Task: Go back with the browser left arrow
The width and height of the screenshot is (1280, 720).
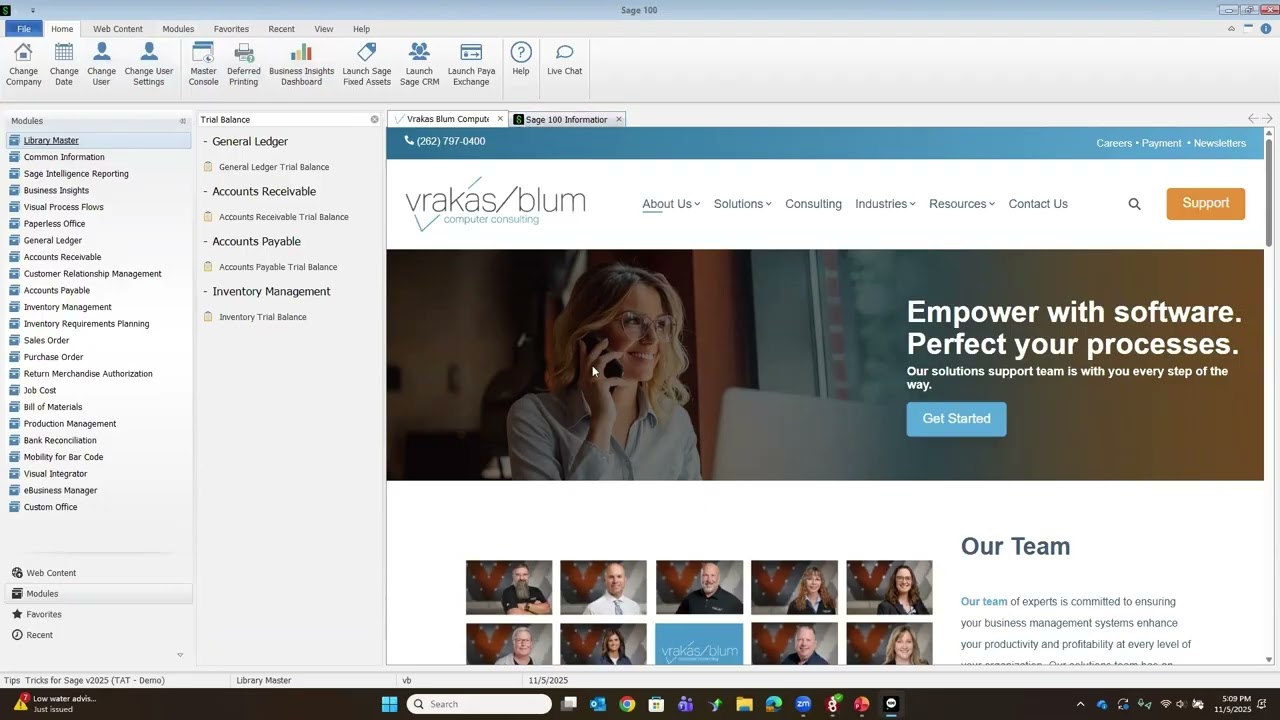Action: (1253, 119)
